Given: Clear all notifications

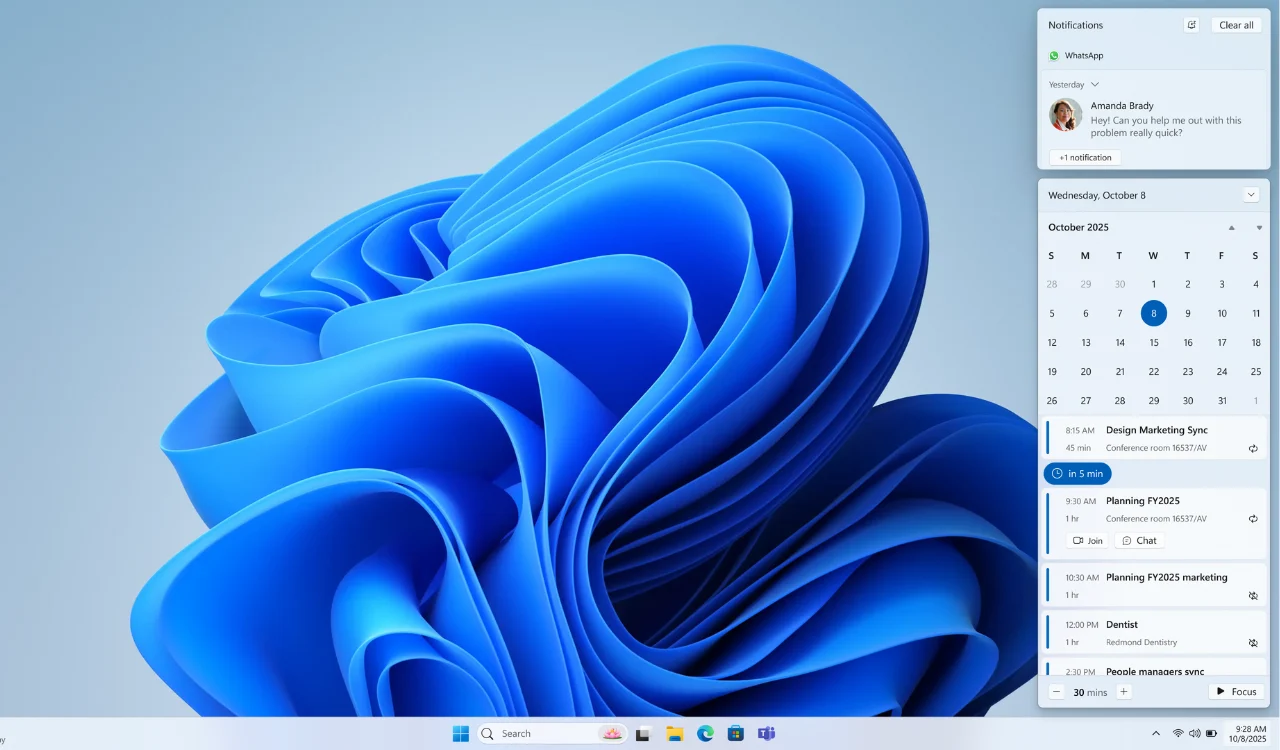Looking at the screenshot, I should (x=1236, y=24).
